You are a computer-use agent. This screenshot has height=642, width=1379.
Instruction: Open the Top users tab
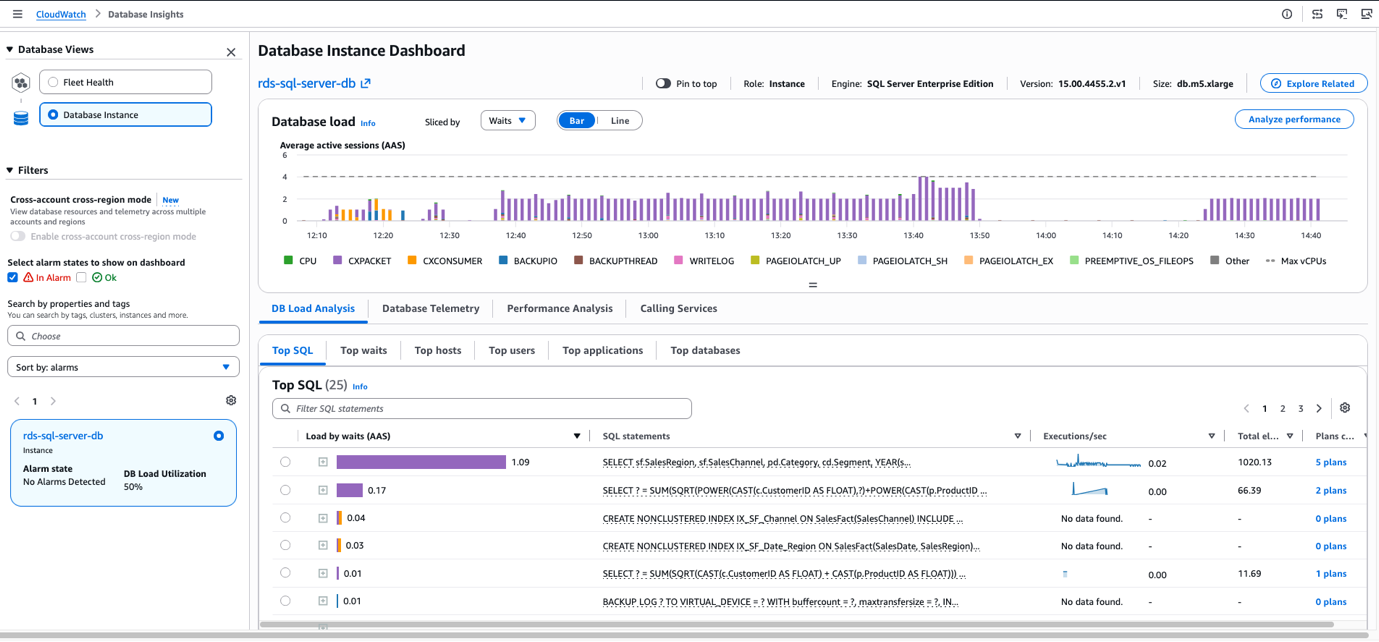point(512,351)
